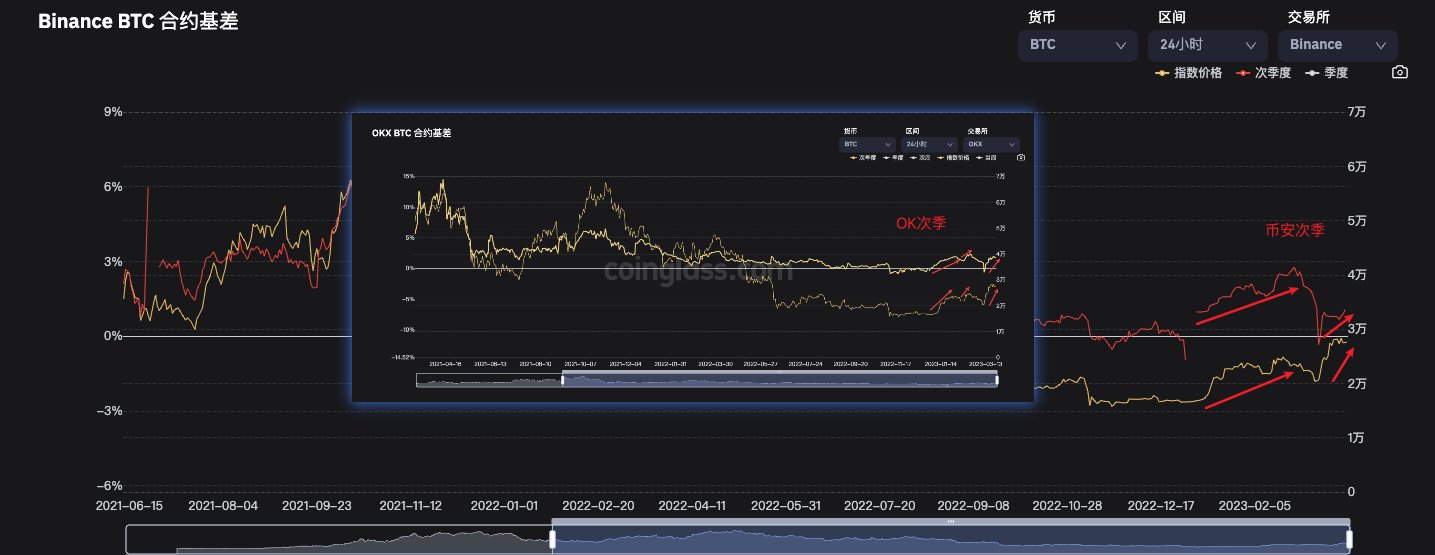Toggle the 次季度 legend item in OKX inset

coord(863,158)
